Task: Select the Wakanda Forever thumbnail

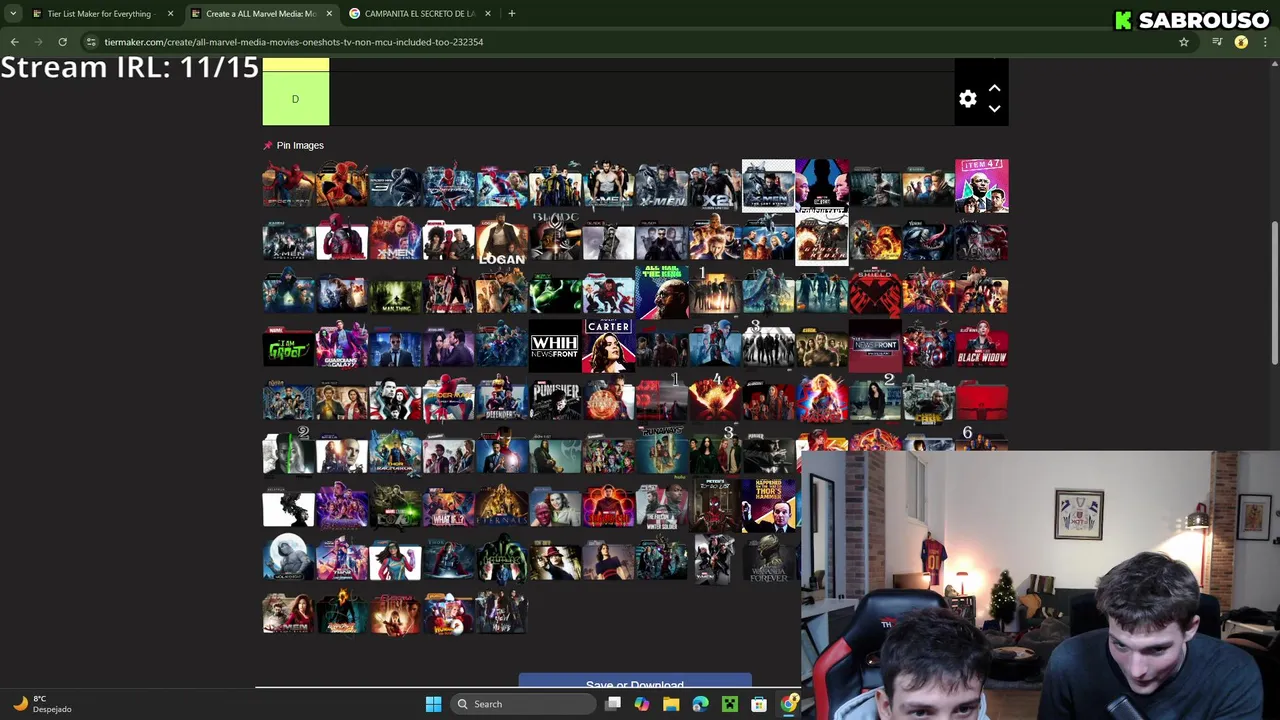Action: pos(768,560)
